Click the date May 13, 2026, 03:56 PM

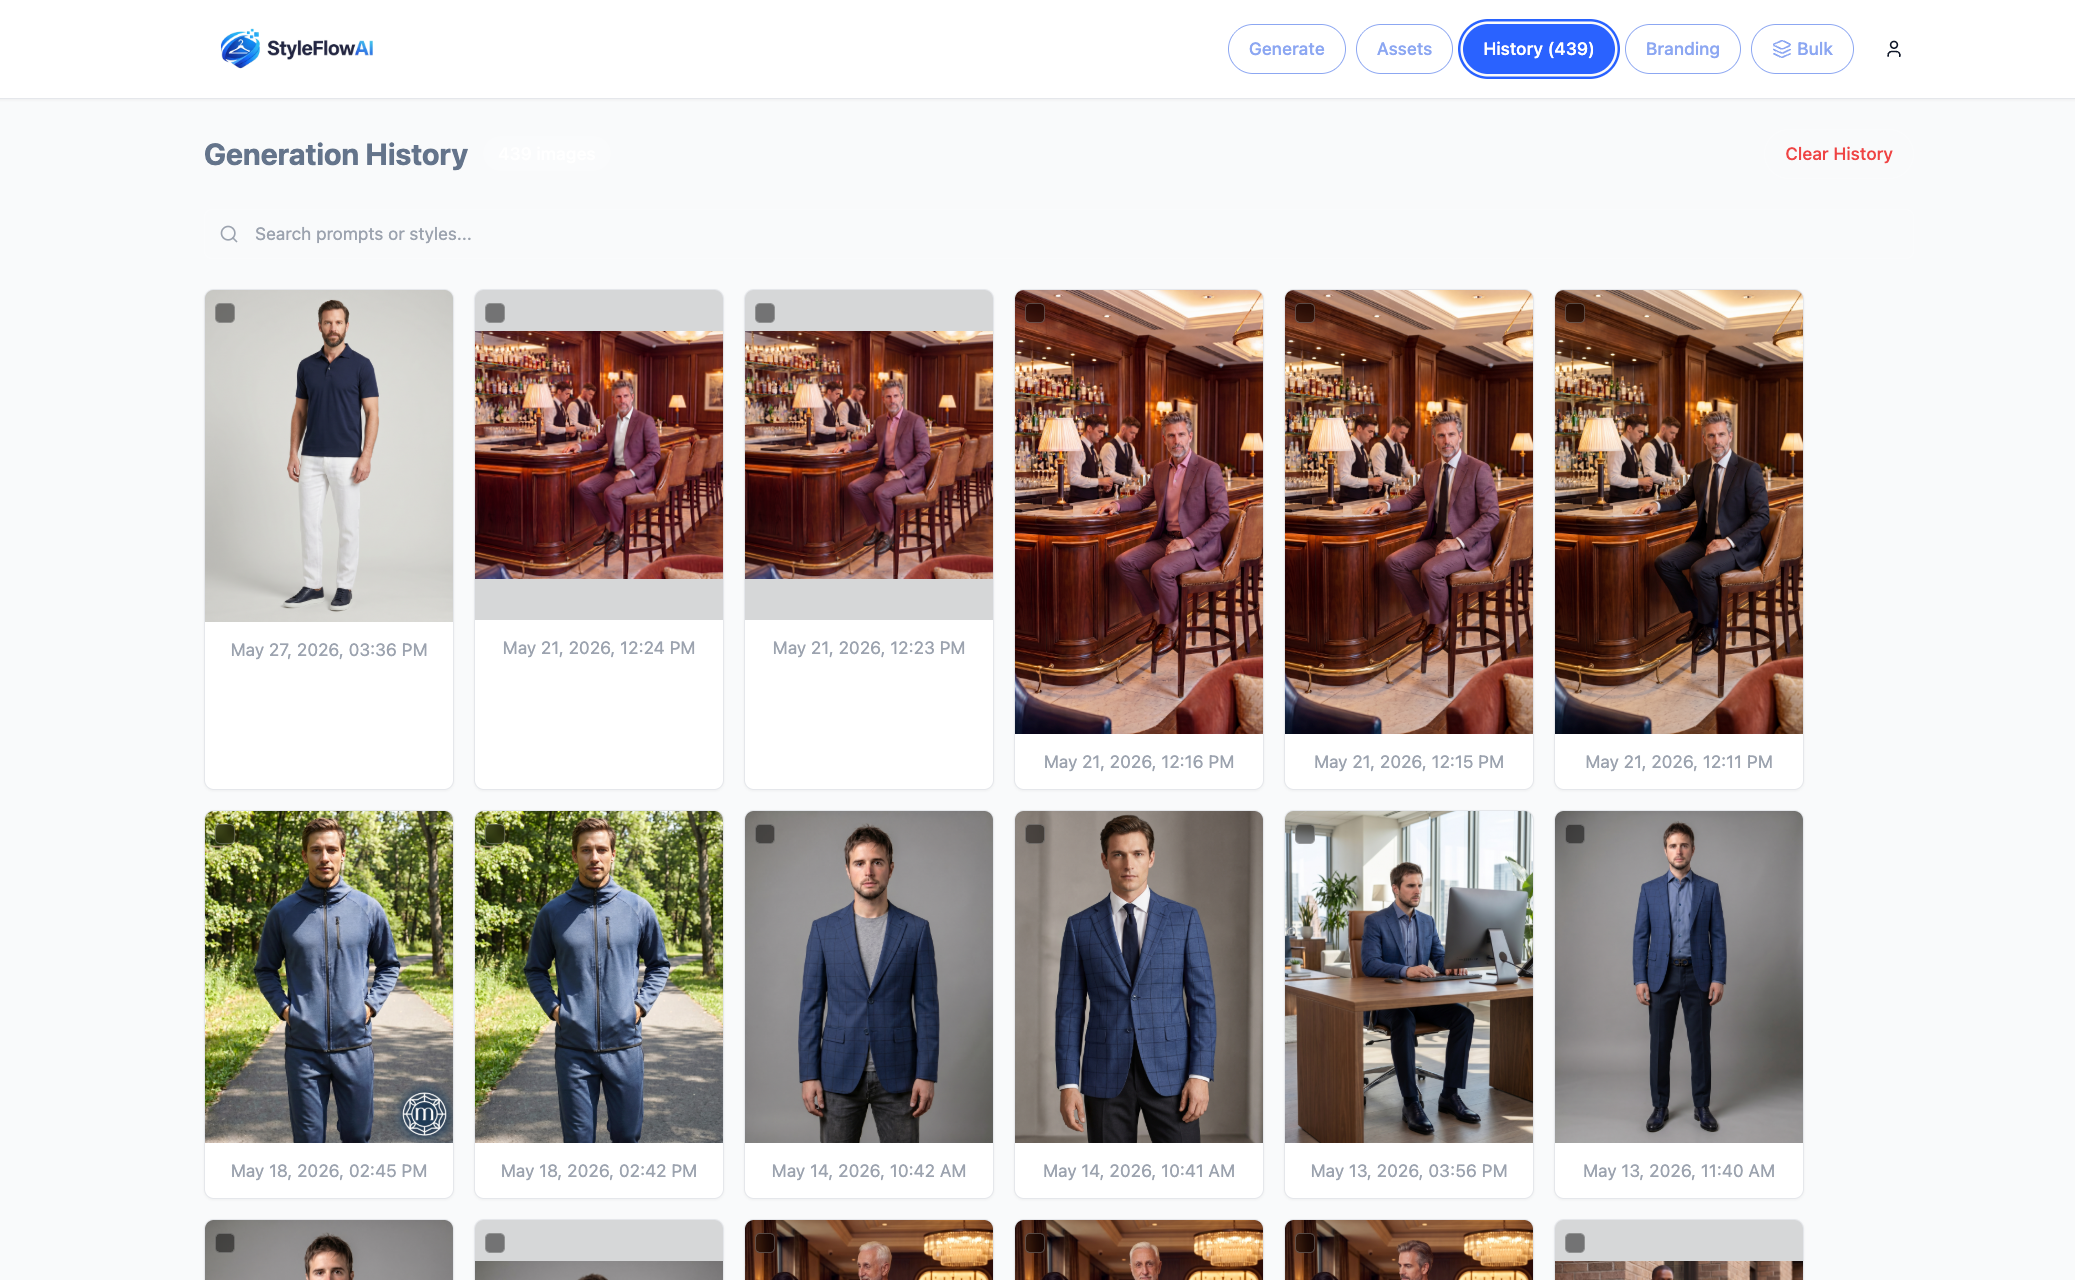pos(1409,1171)
